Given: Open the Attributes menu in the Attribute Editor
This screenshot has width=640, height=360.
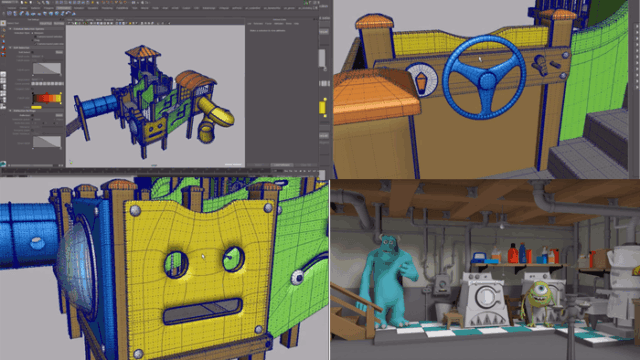Looking at the screenshot, I should coord(278,24).
